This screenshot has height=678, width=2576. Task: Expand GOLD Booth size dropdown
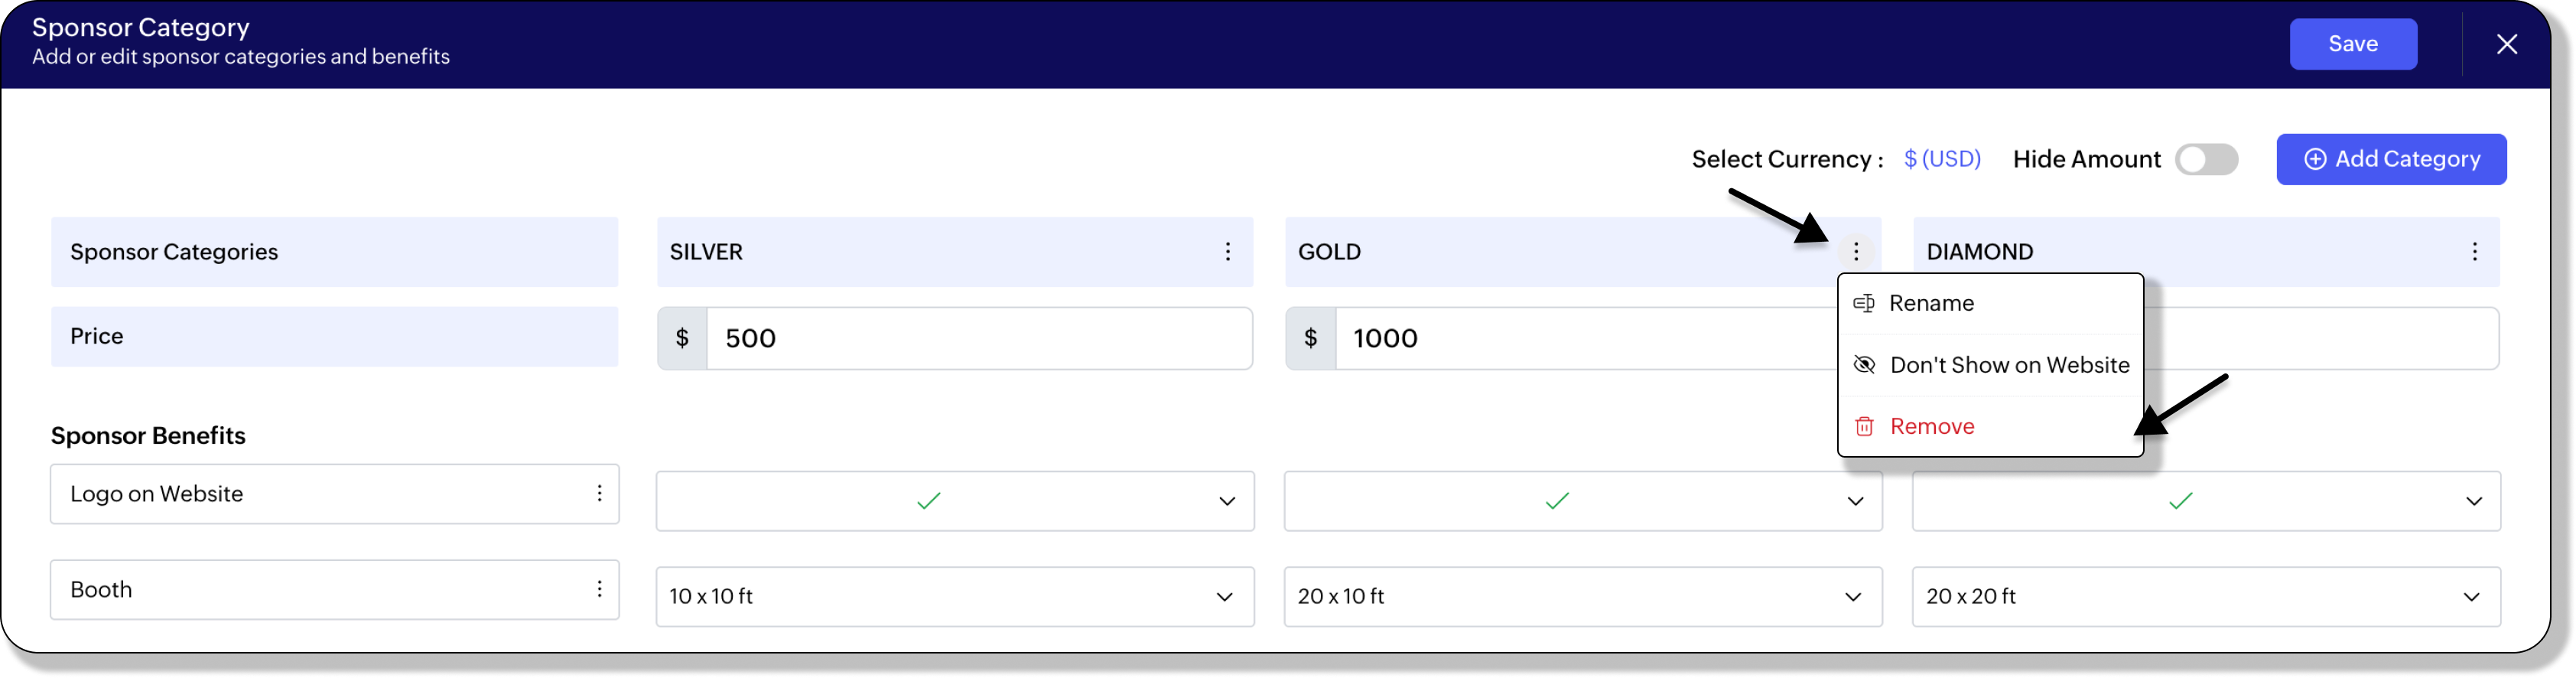1852,597
